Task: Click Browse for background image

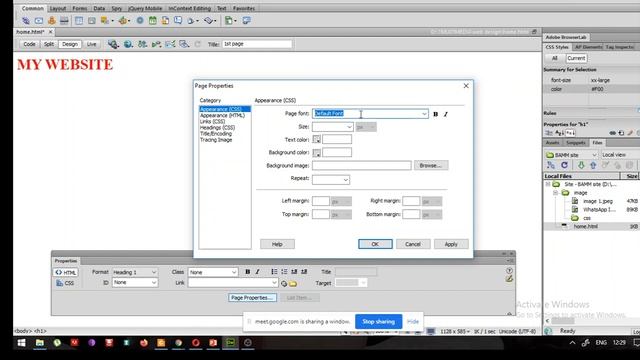Action: 431,165
